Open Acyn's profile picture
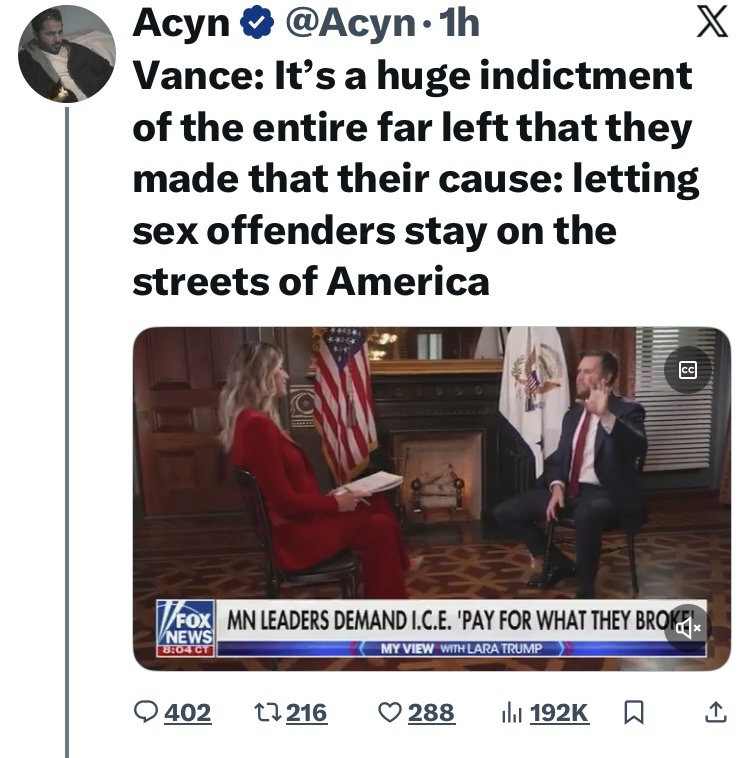The width and height of the screenshot is (750, 758). point(67,54)
